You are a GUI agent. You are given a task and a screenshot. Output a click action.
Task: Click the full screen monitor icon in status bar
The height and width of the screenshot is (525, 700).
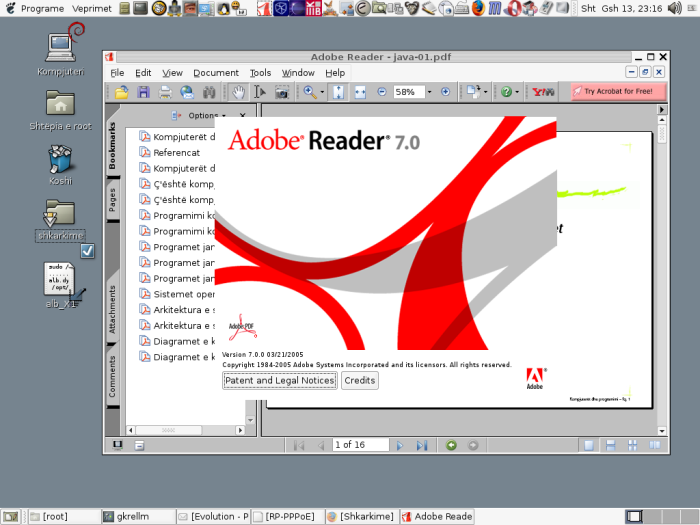pos(117,445)
